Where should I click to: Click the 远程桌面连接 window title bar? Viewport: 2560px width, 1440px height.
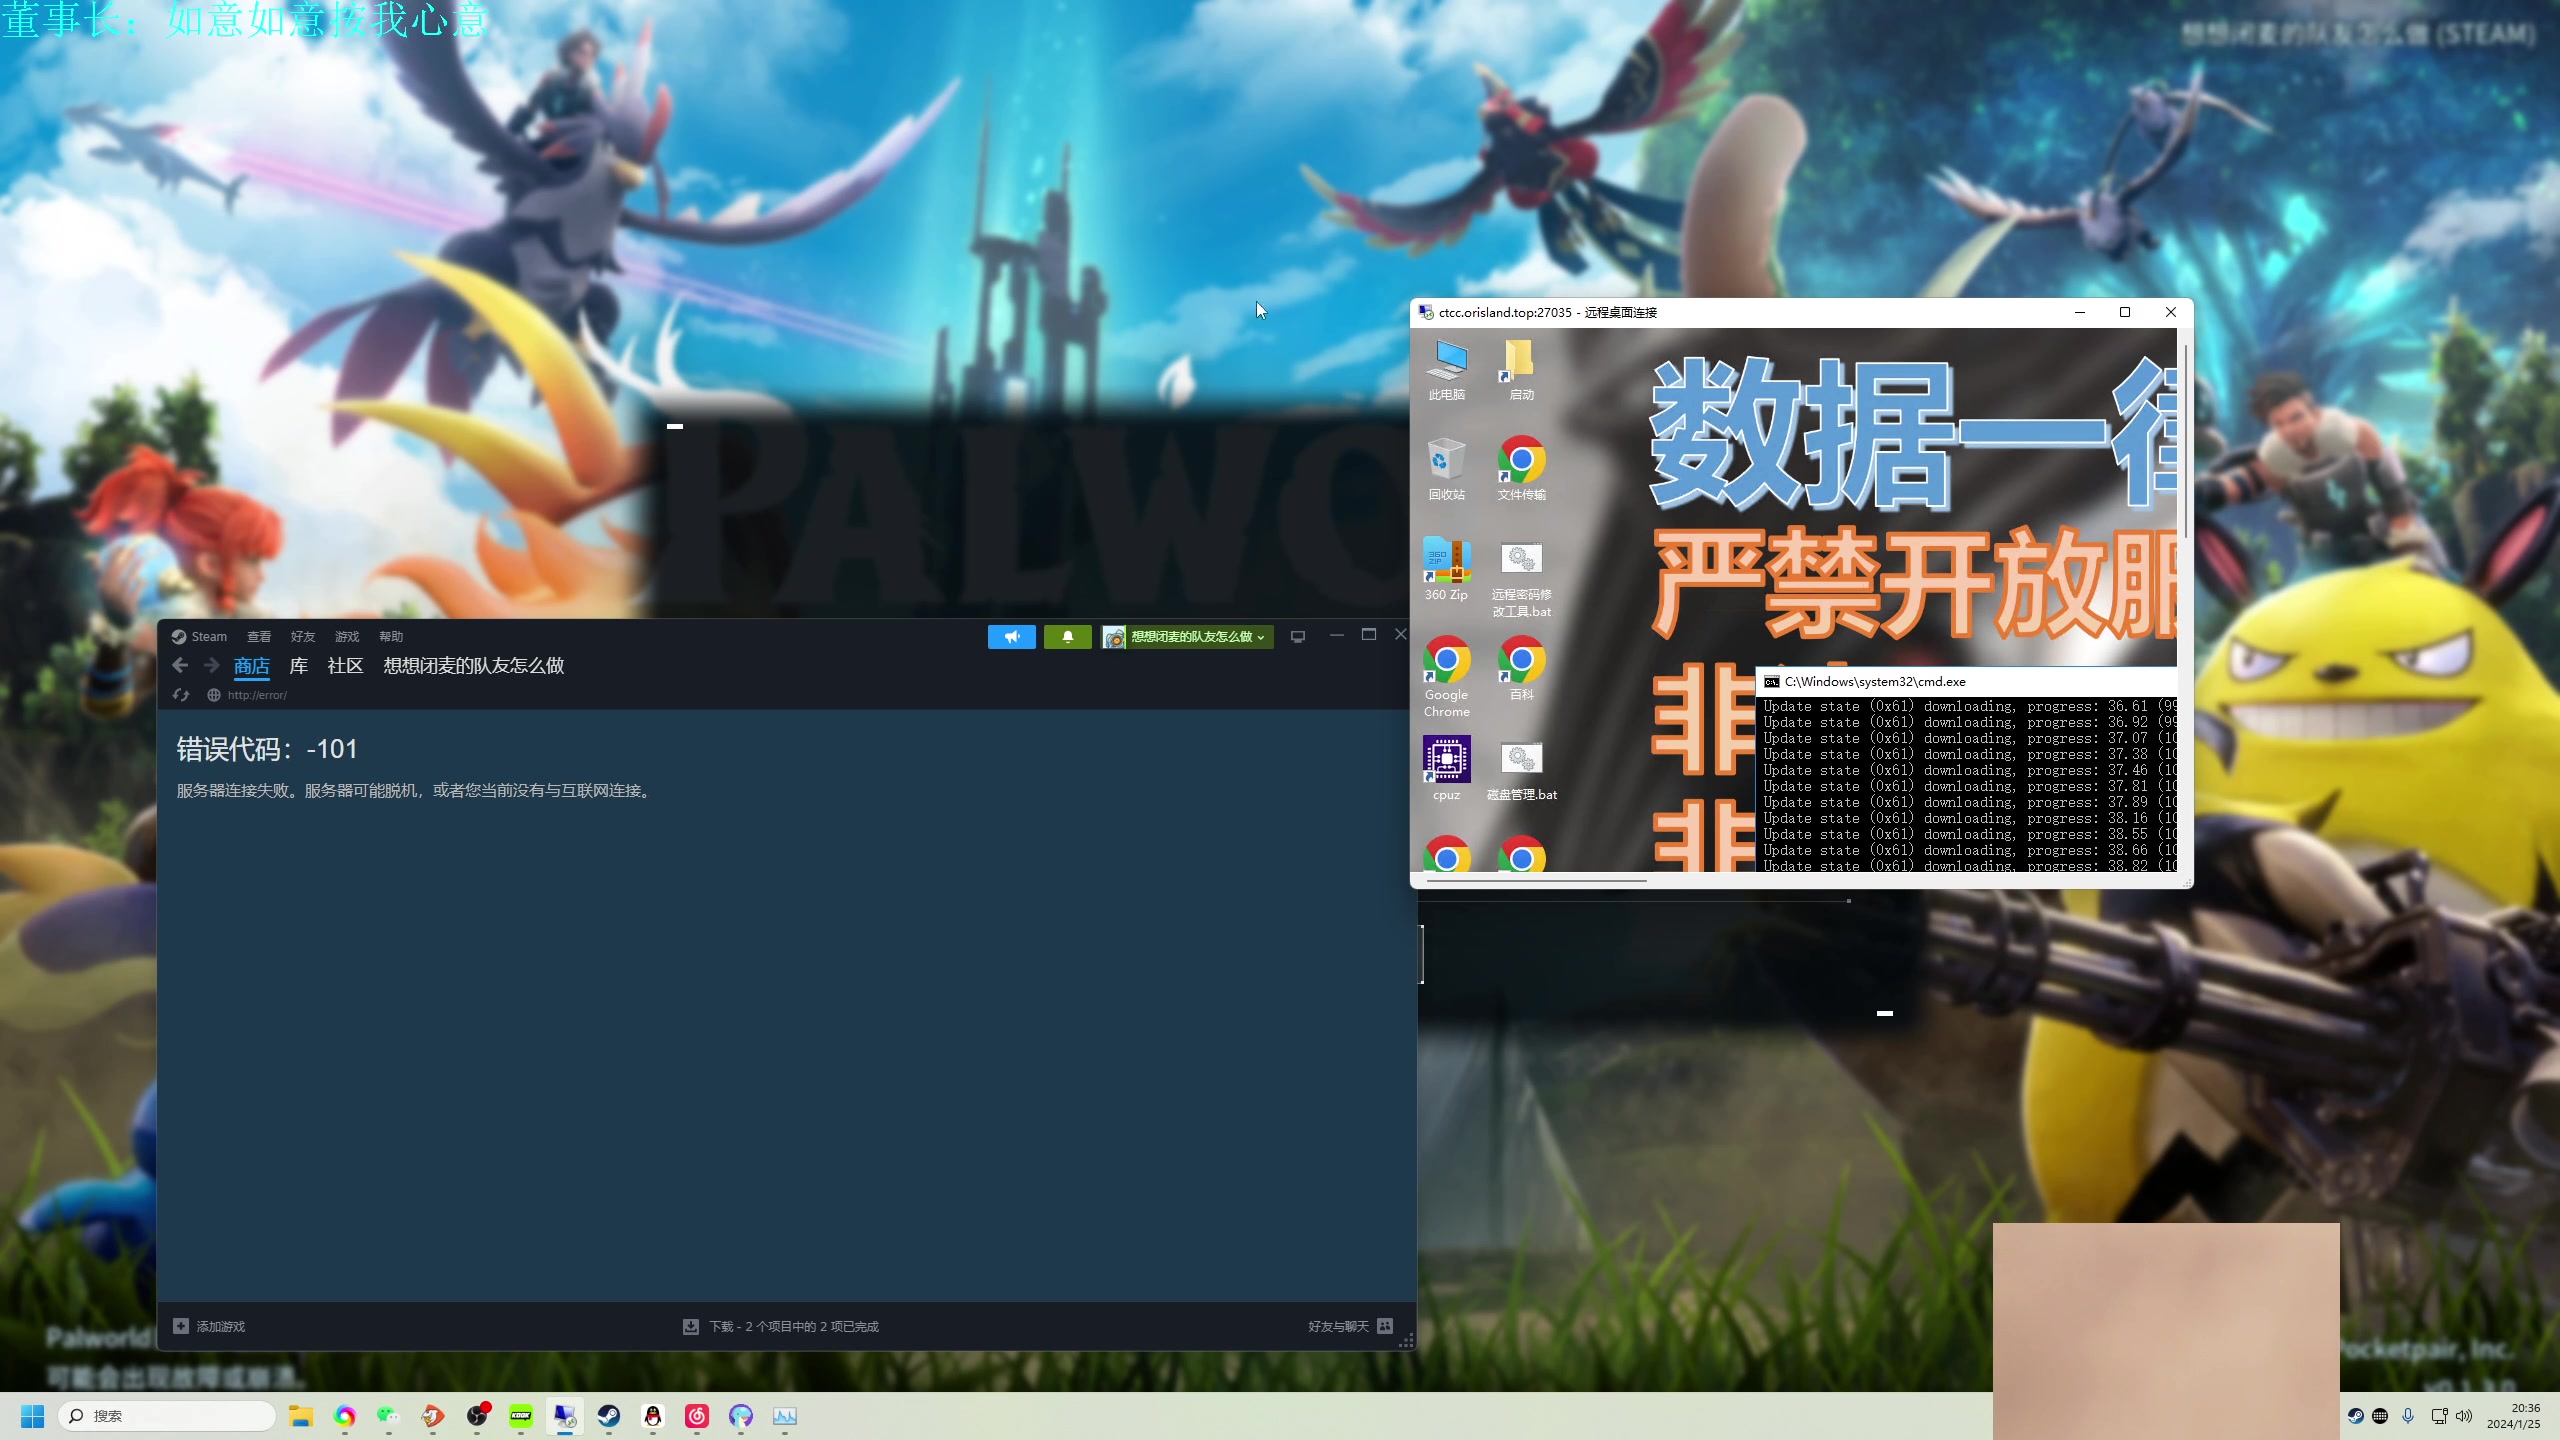[x=1740, y=313]
